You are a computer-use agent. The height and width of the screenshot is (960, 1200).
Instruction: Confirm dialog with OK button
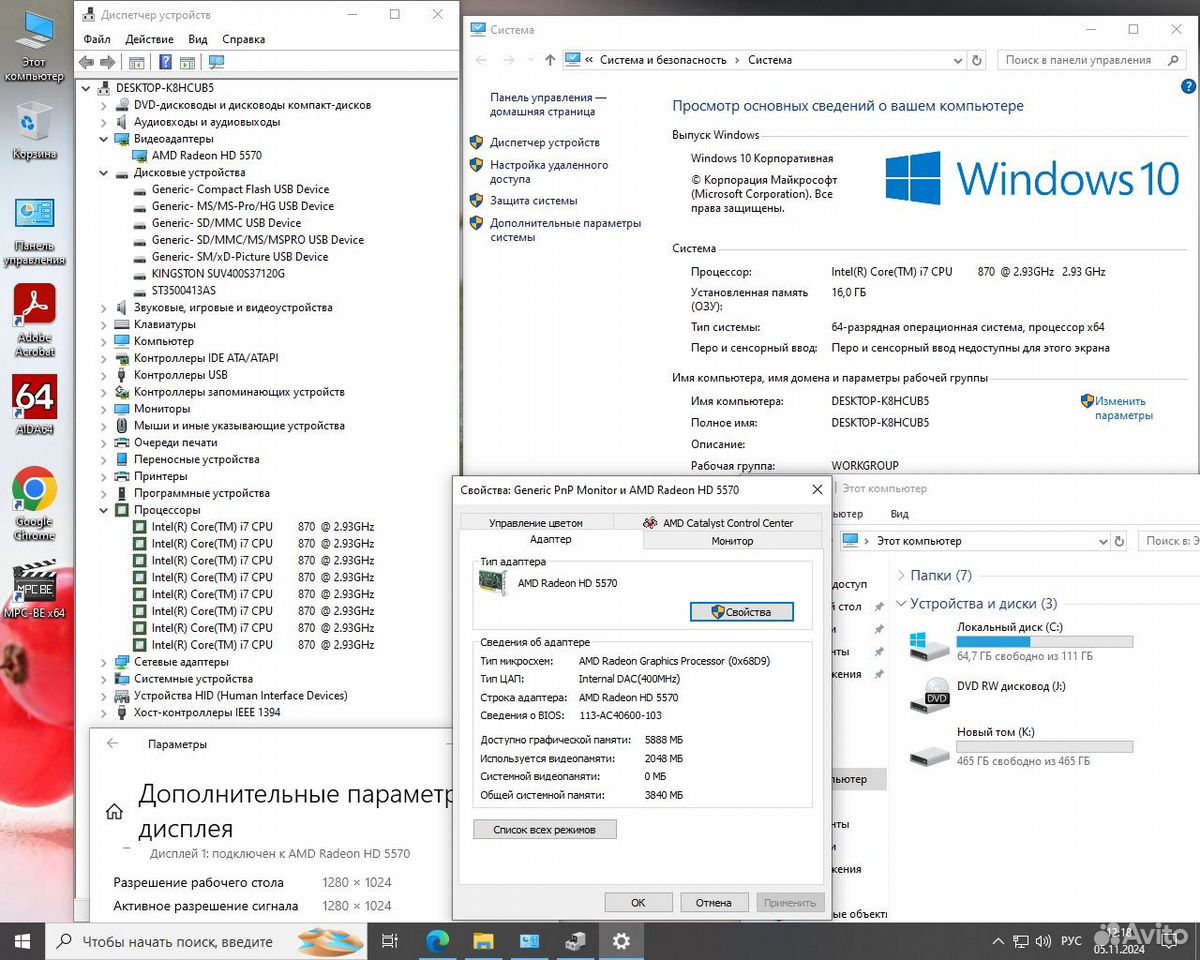[x=638, y=902]
